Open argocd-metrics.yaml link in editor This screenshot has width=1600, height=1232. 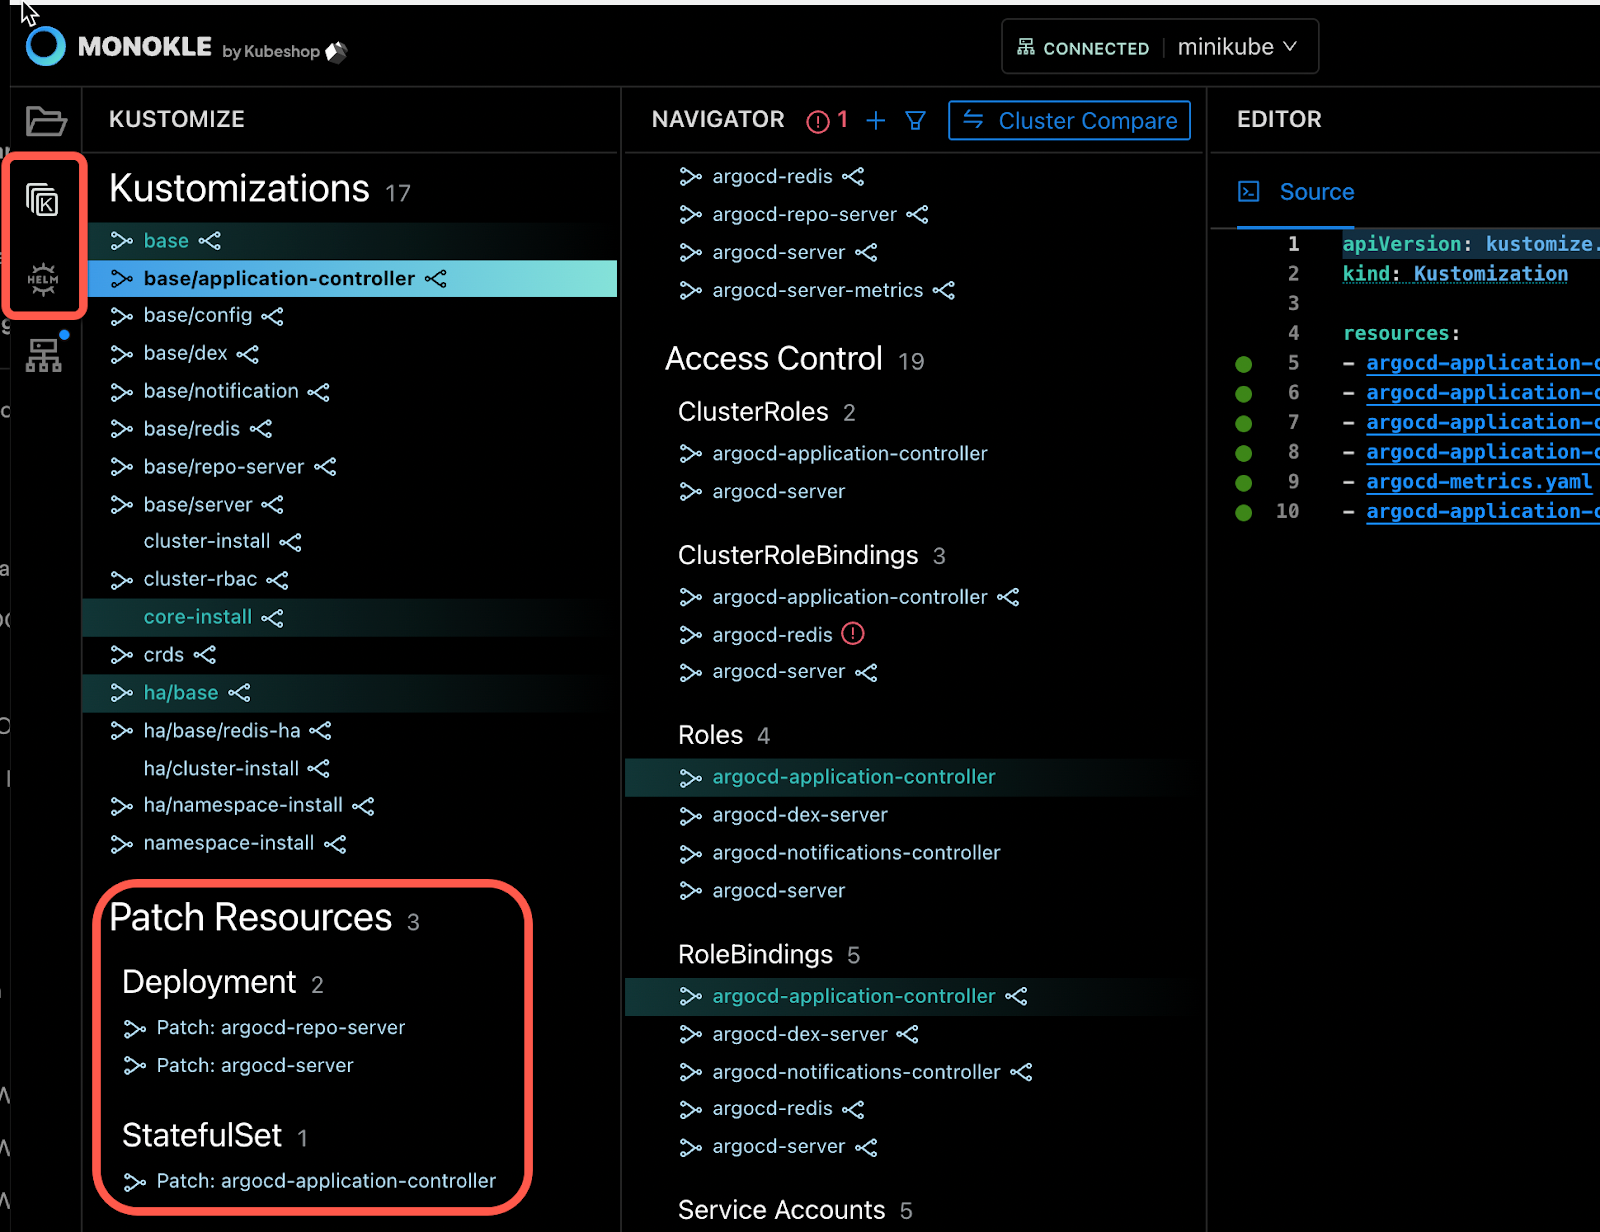(1479, 482)
